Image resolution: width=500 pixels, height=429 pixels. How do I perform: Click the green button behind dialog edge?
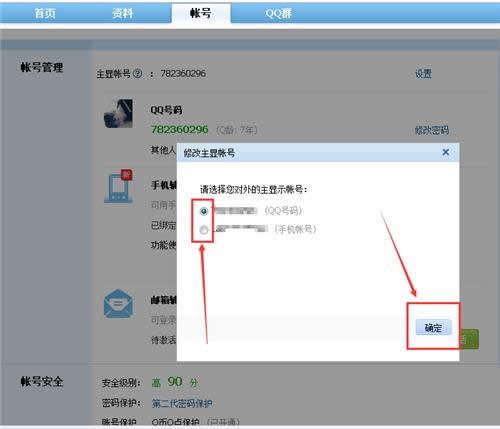[x=469, y=339]
